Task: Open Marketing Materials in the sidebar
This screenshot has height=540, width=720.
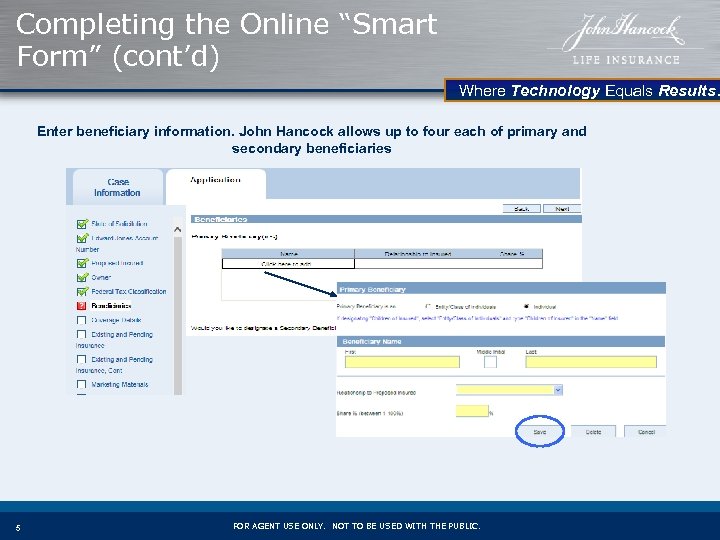Action: pos(119,384)
